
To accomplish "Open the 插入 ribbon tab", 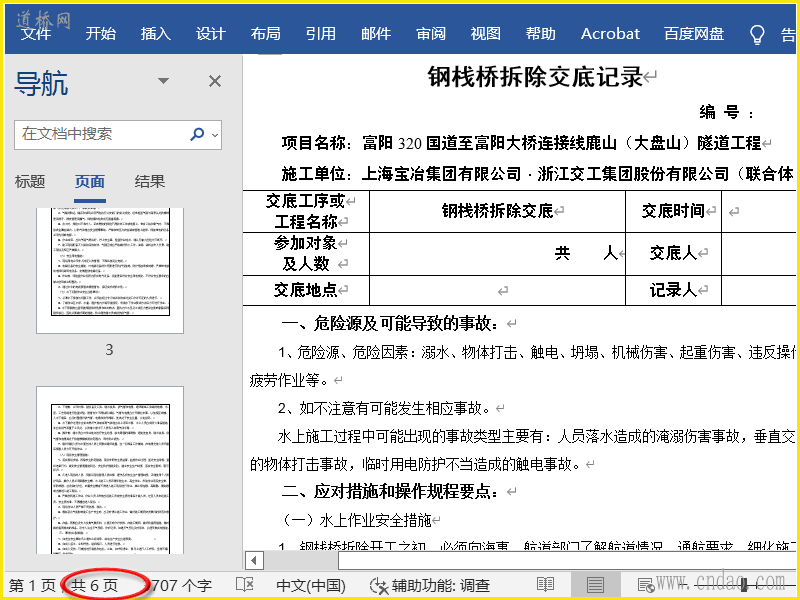I will [156, 34].
